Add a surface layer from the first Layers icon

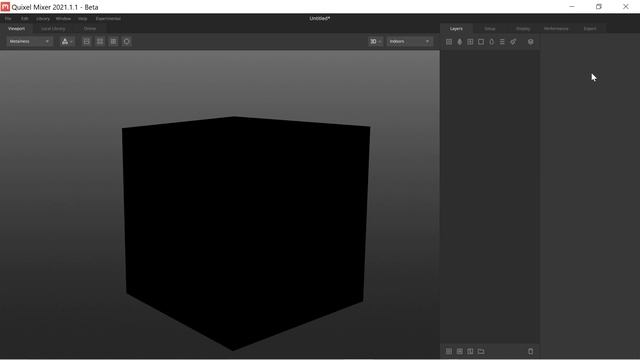click(449, 42)
